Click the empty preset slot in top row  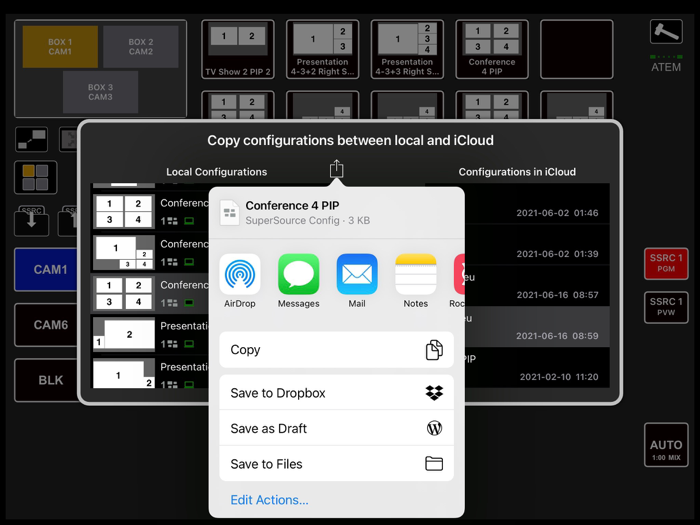point(577,49)
